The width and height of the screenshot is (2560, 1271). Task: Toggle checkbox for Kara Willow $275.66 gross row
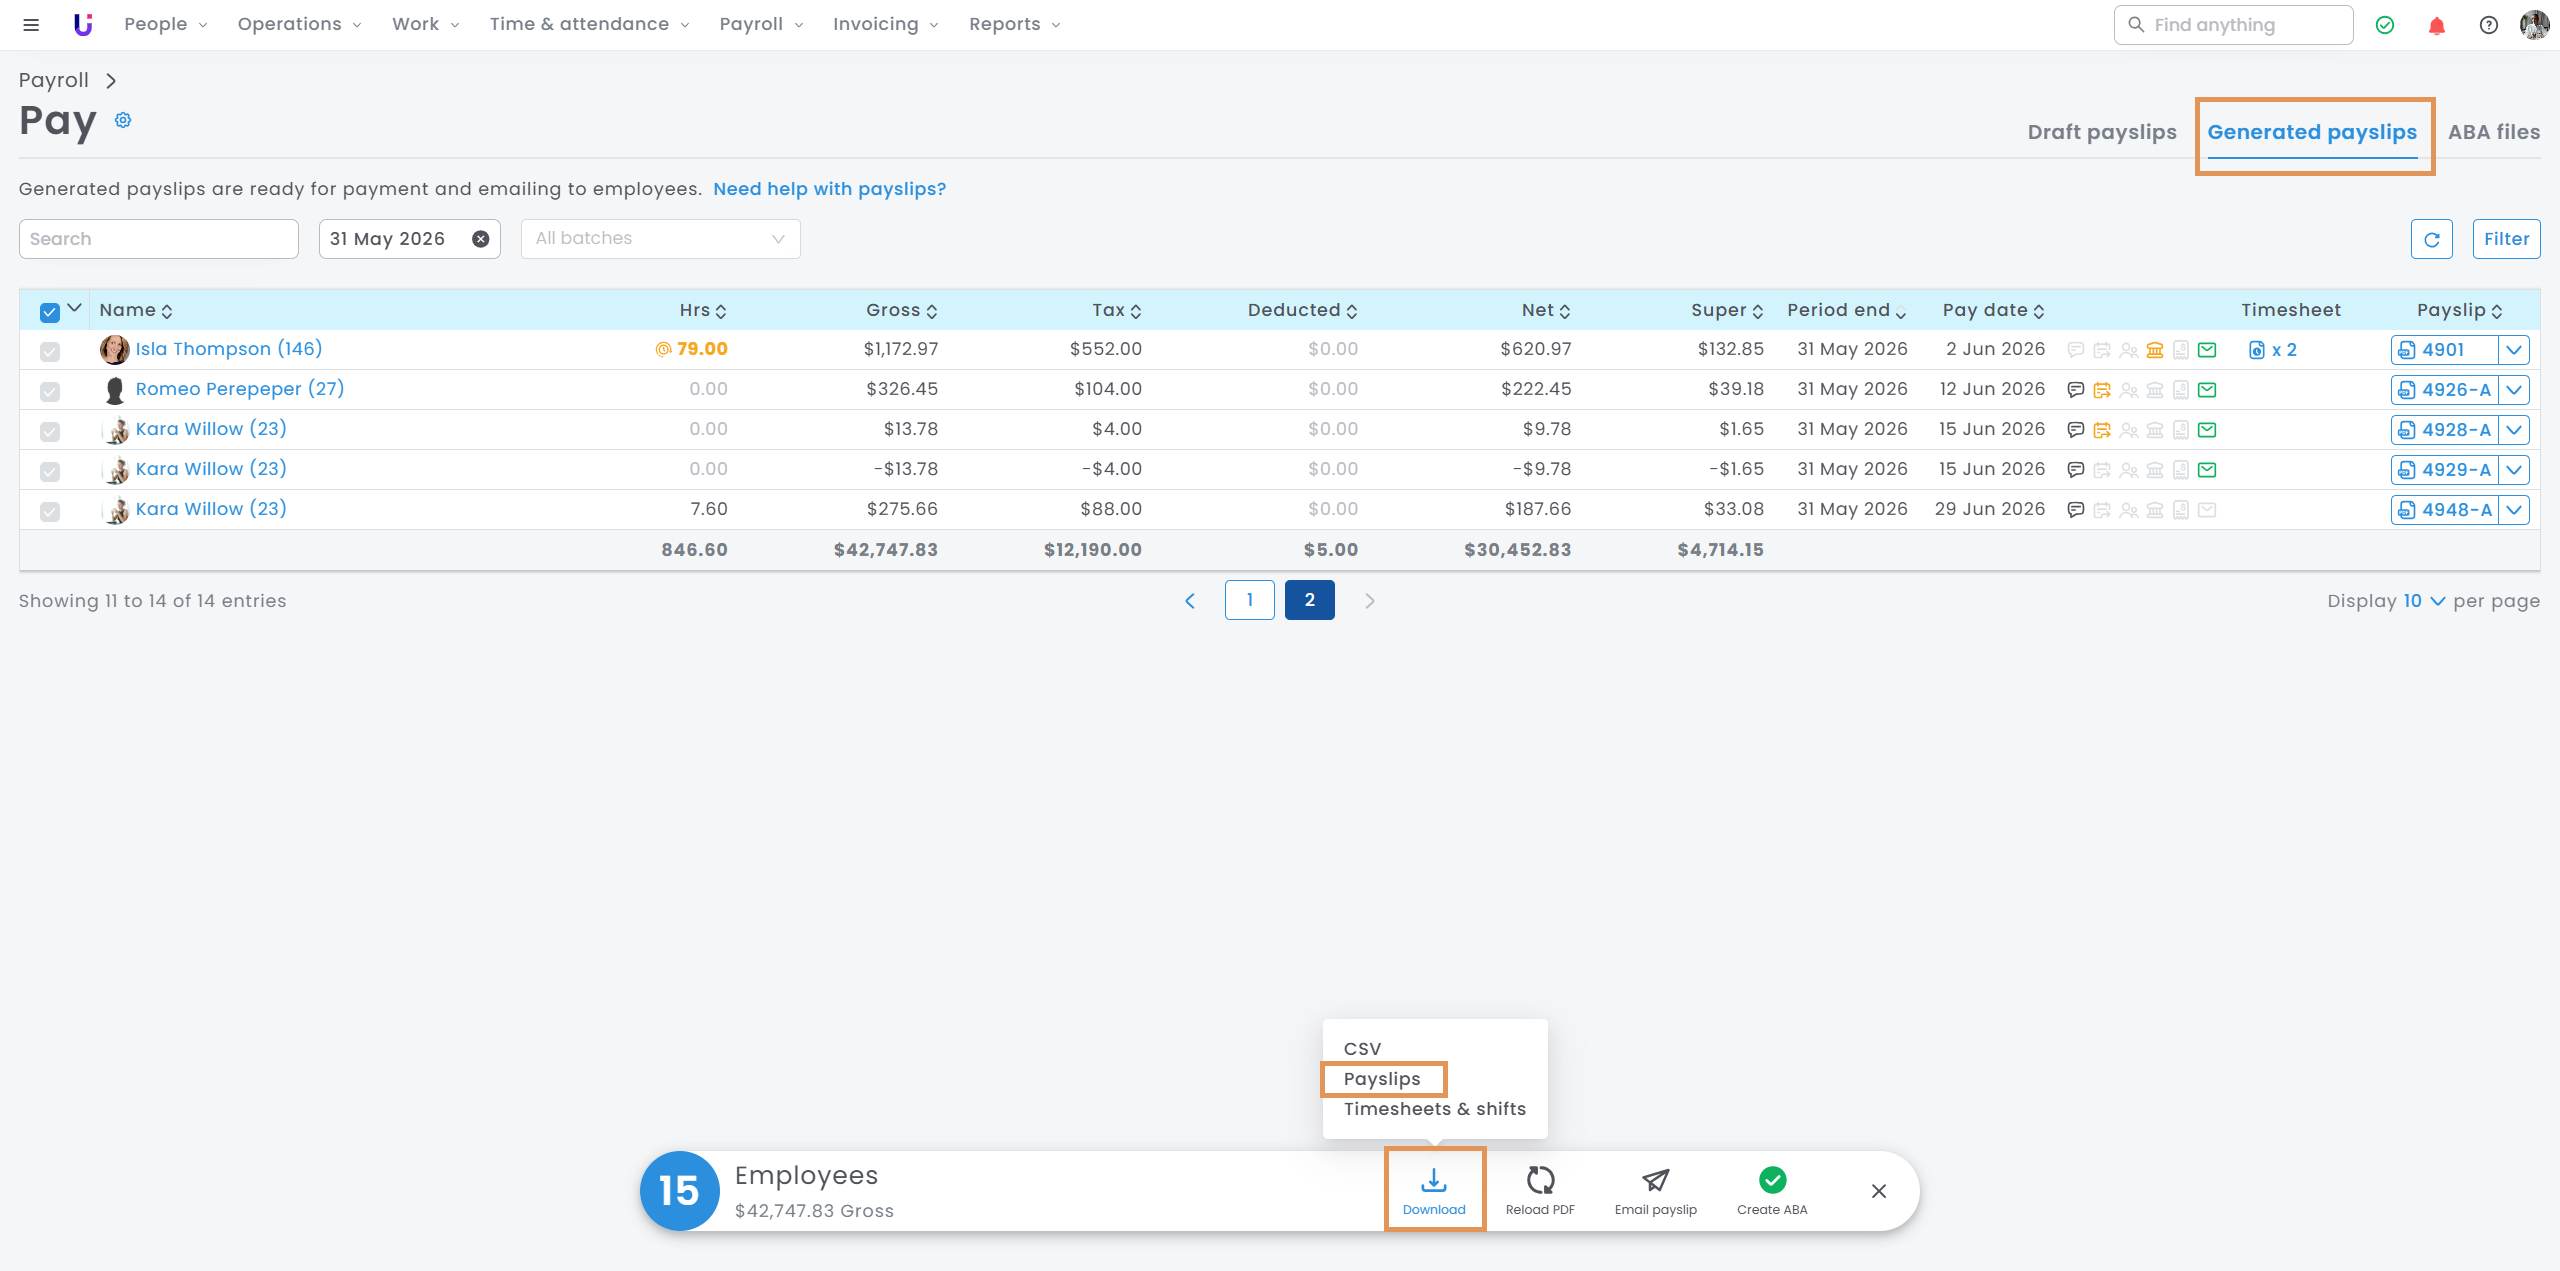pos(50,511)
